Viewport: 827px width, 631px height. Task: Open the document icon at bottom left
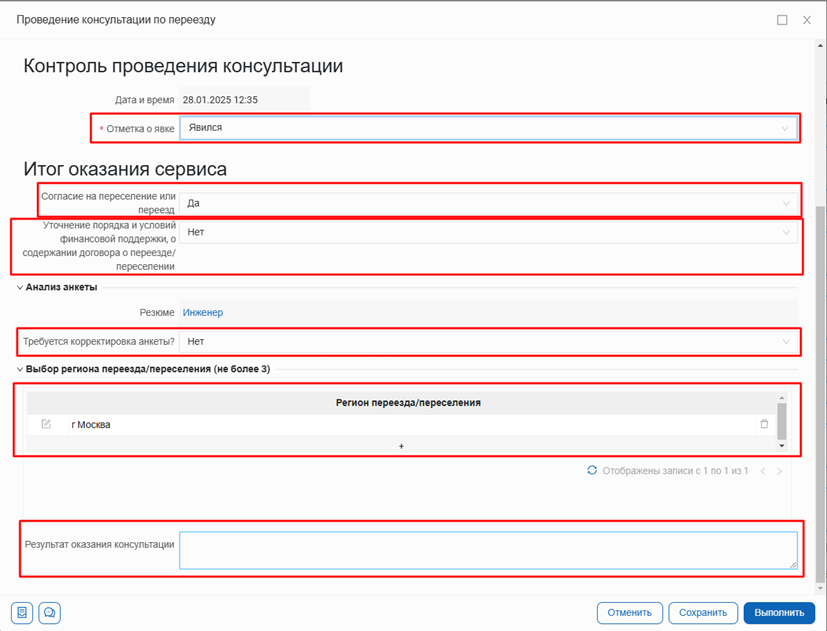click(x=22, y=612)
